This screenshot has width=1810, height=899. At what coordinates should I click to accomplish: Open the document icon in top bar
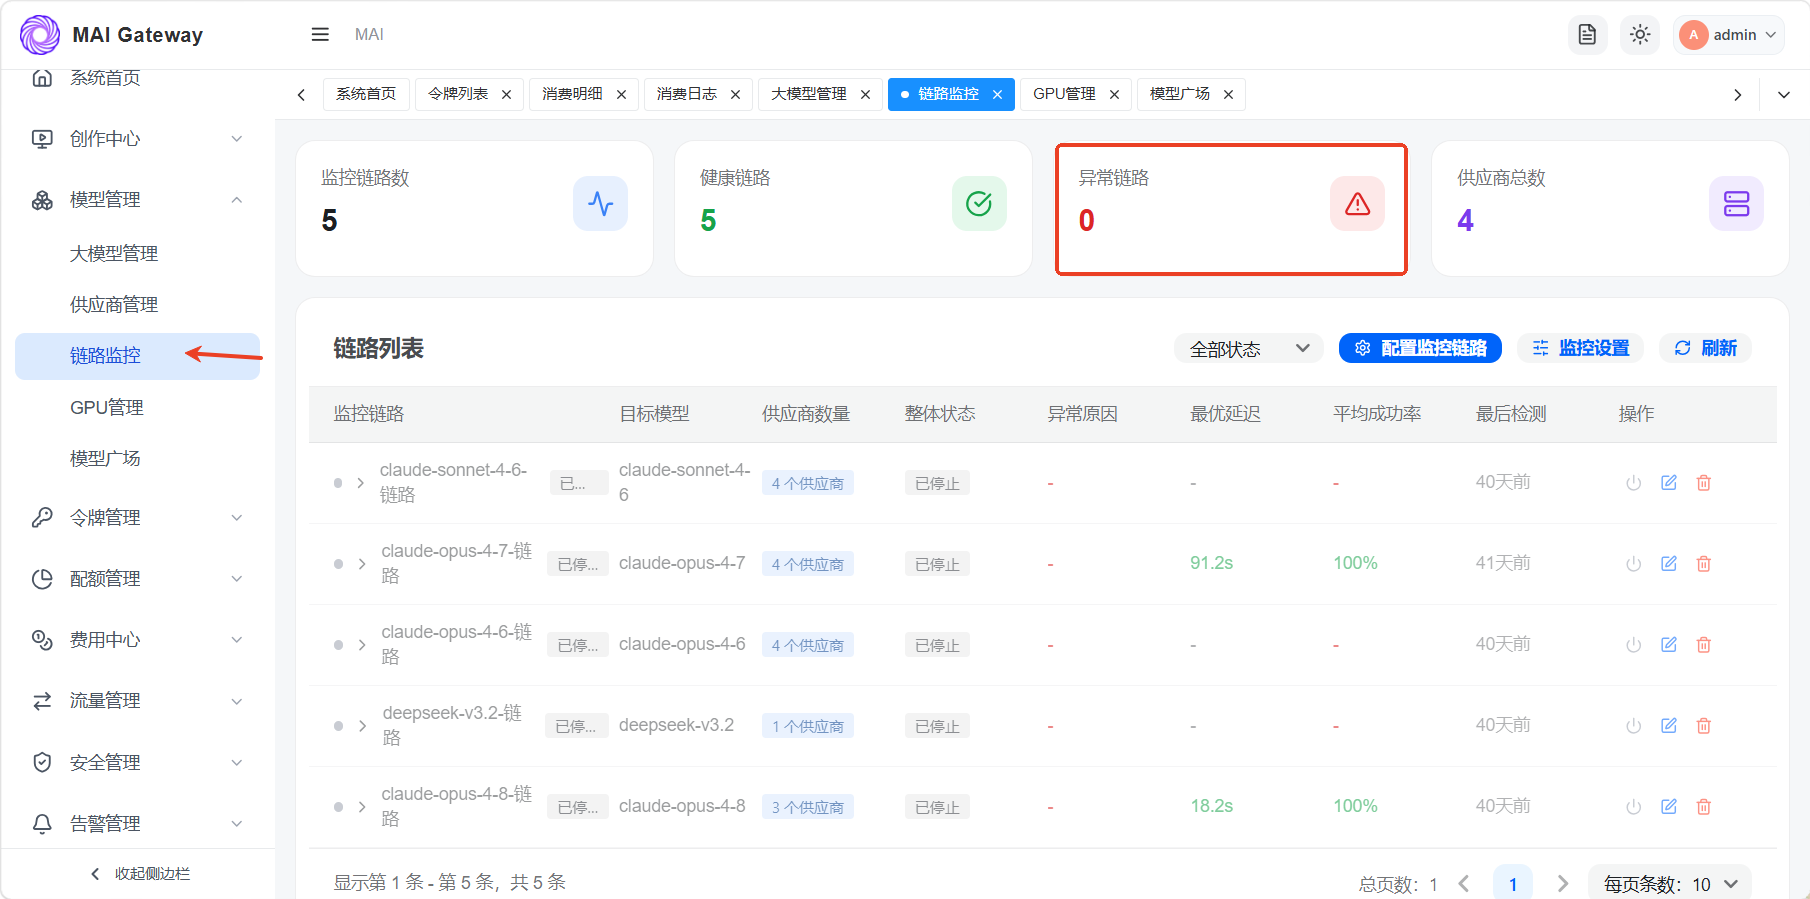pos(1587,35)
